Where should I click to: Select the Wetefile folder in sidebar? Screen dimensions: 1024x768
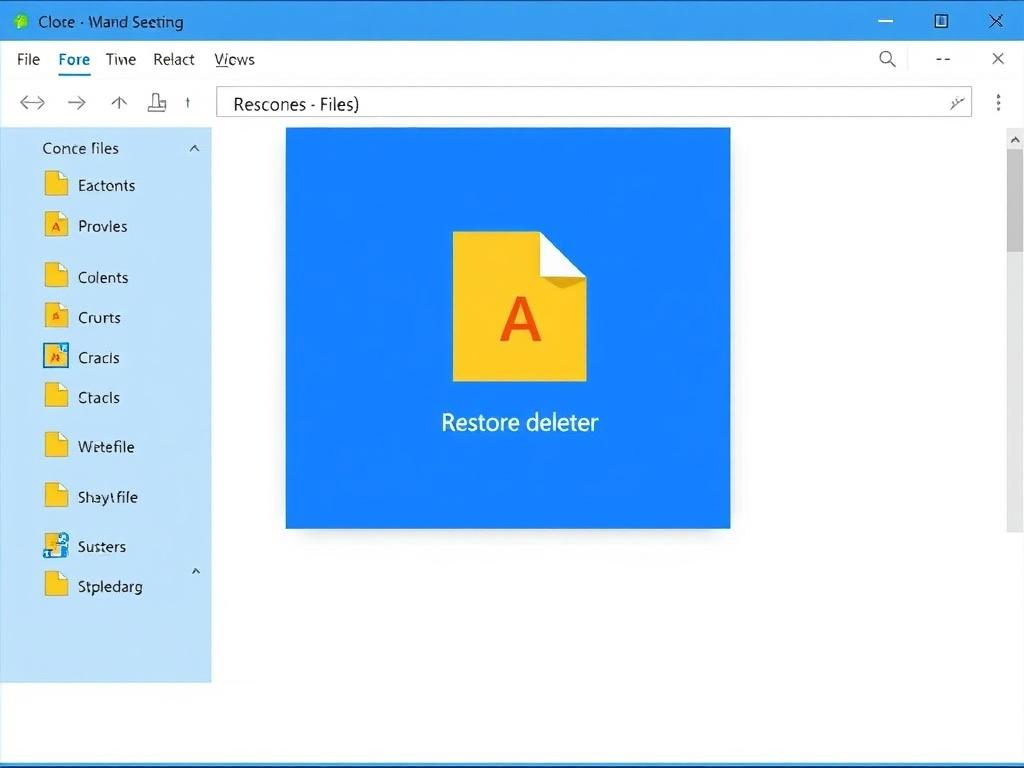click(106, 446)
